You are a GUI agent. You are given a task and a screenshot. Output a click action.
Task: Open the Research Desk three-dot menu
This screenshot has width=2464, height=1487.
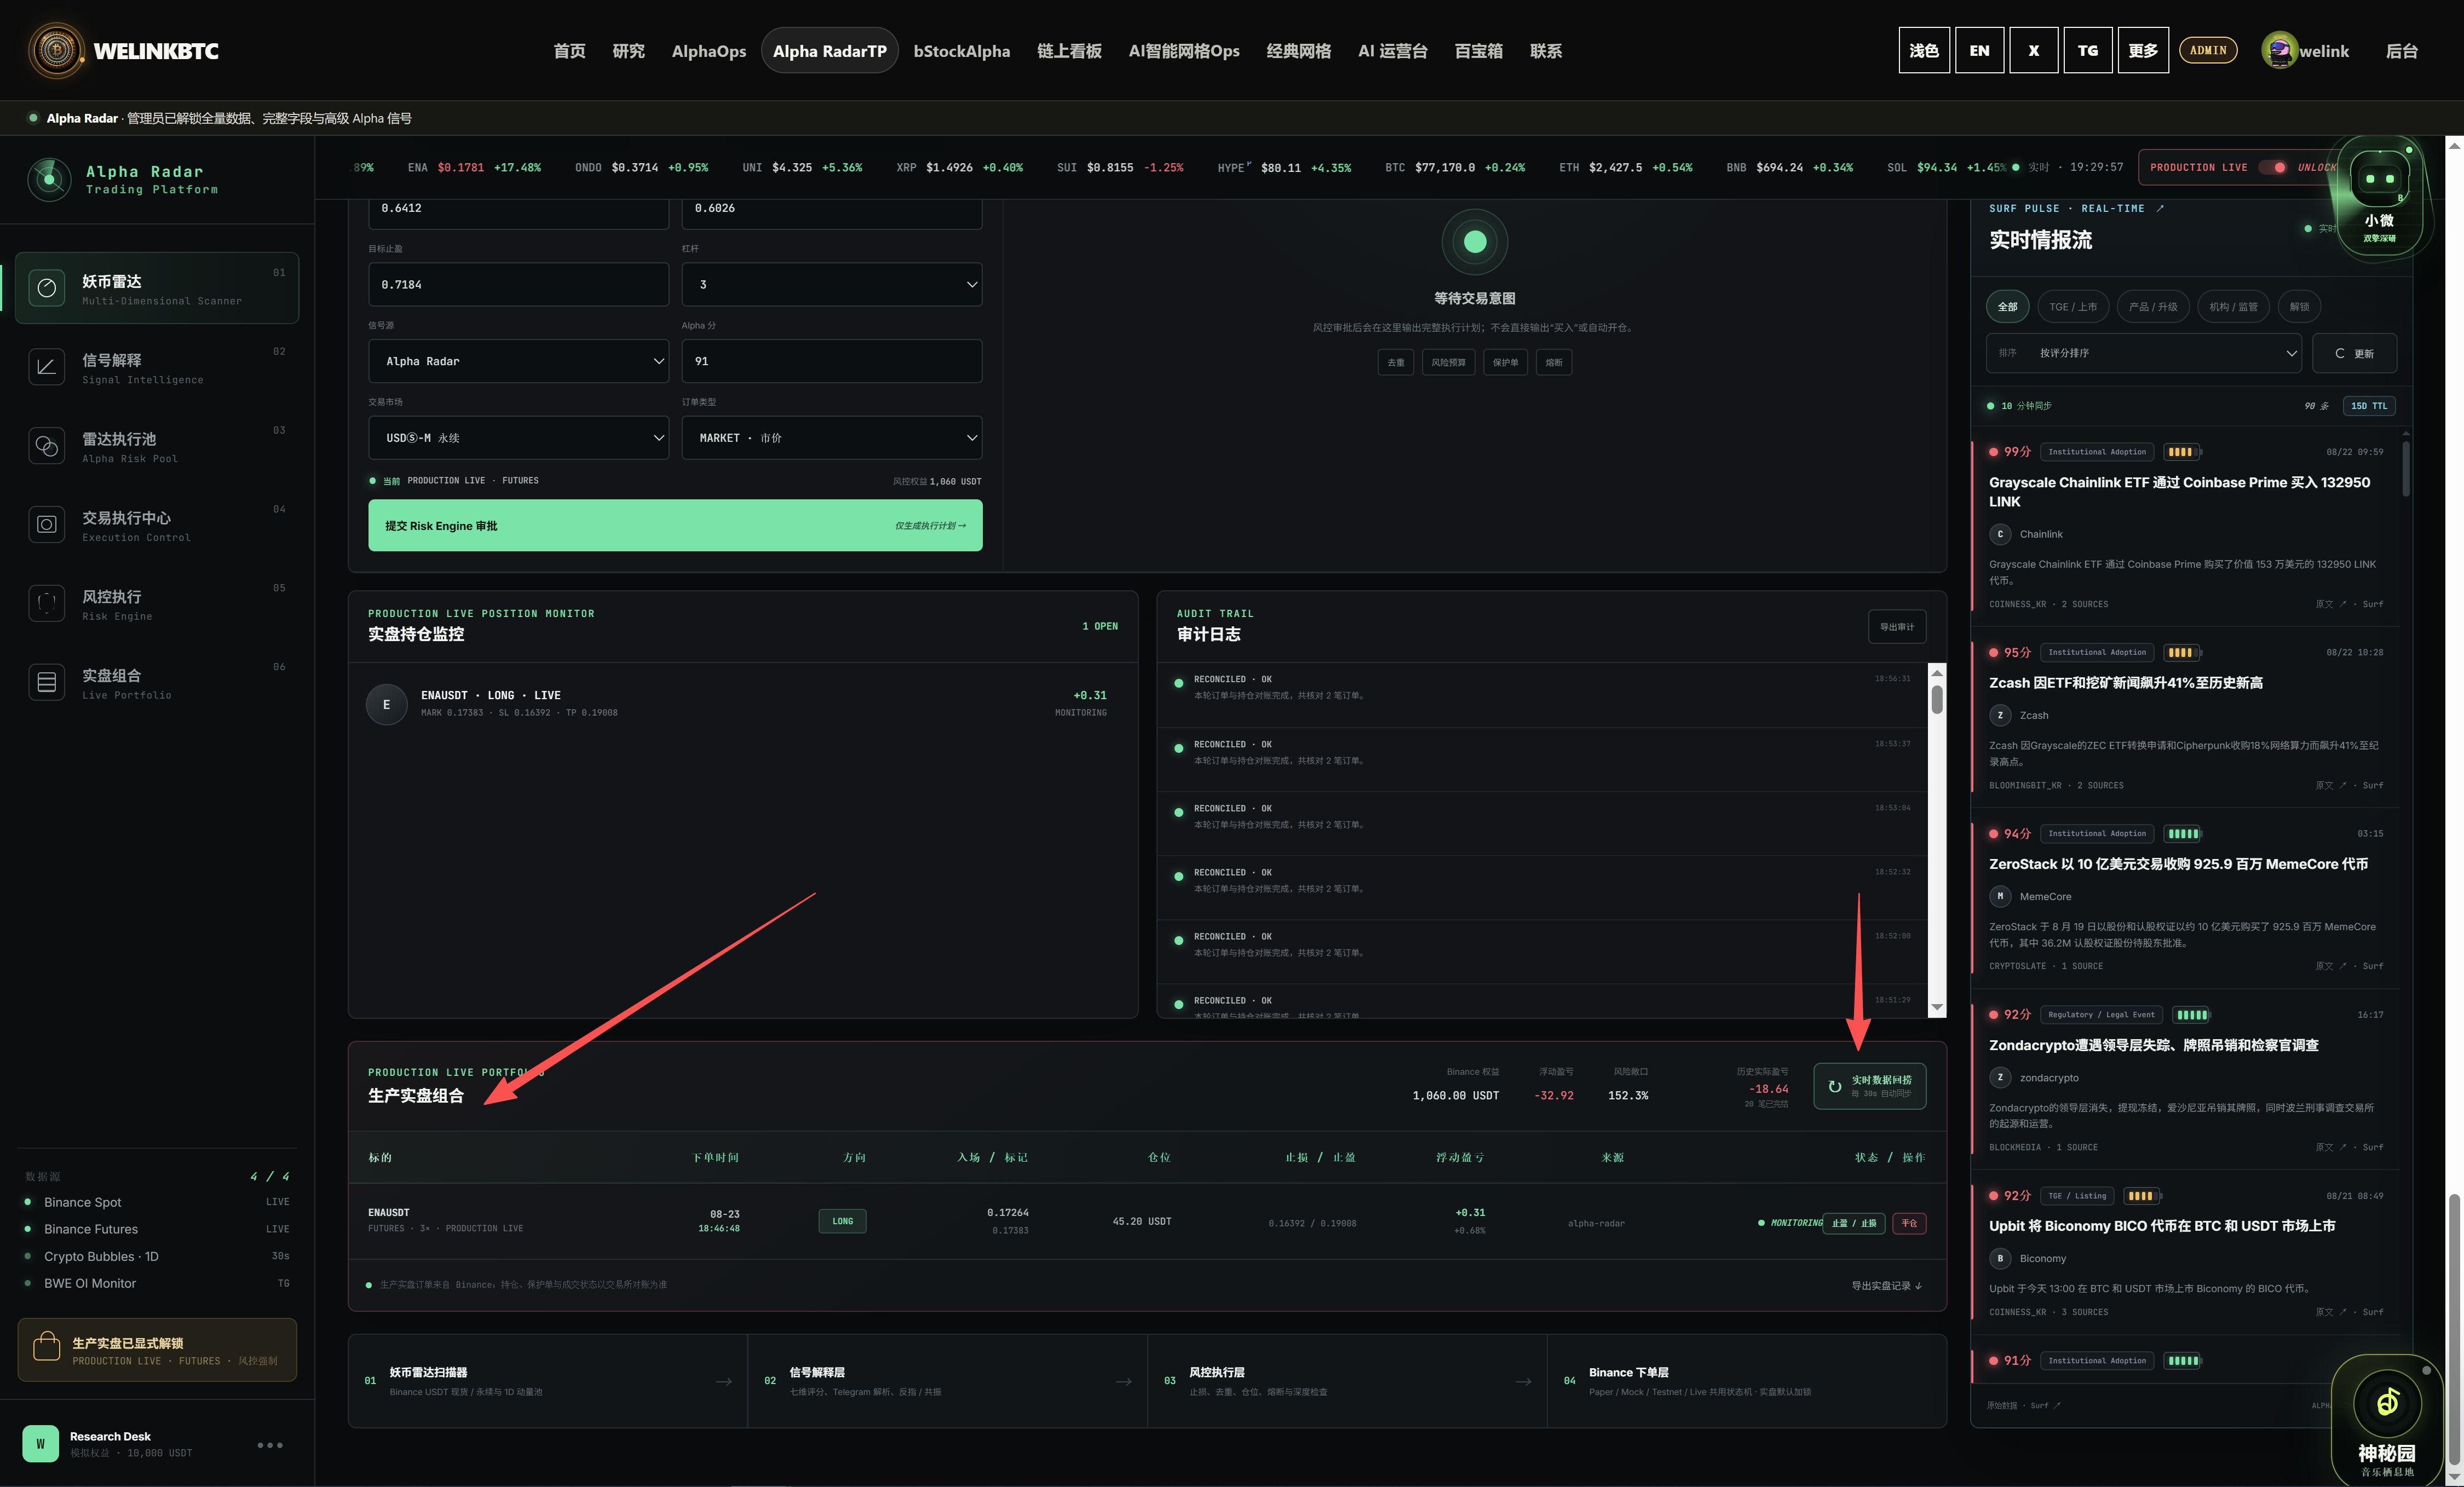pyautogui.click(x=270, y=1445)
